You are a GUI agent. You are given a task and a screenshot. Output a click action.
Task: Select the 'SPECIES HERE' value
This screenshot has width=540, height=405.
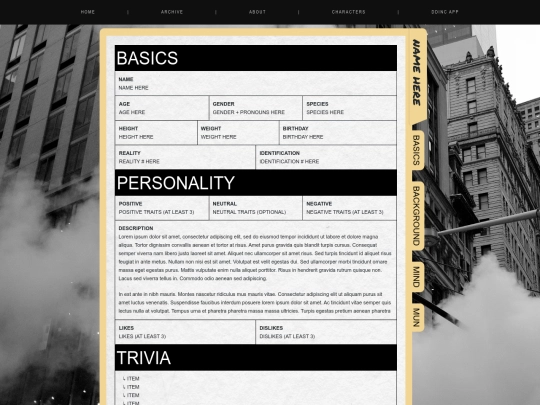click(x=325, y=112)
